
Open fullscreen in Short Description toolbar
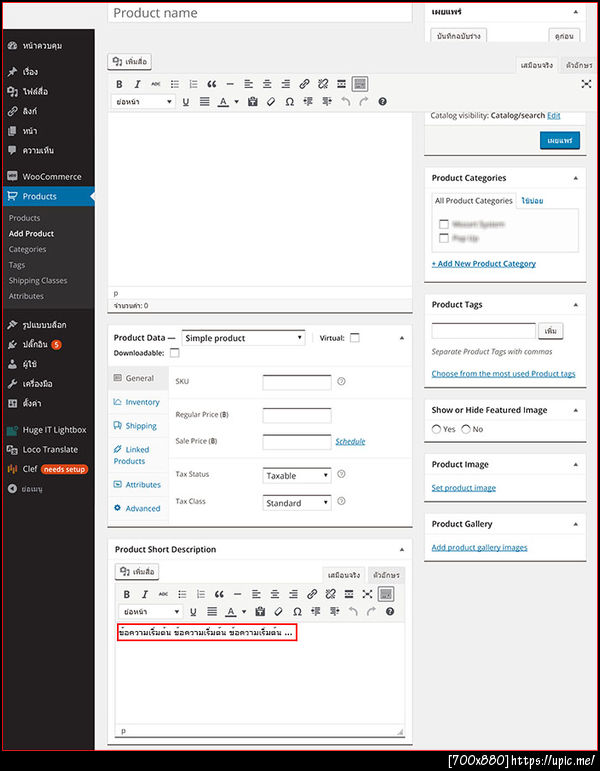367,594
